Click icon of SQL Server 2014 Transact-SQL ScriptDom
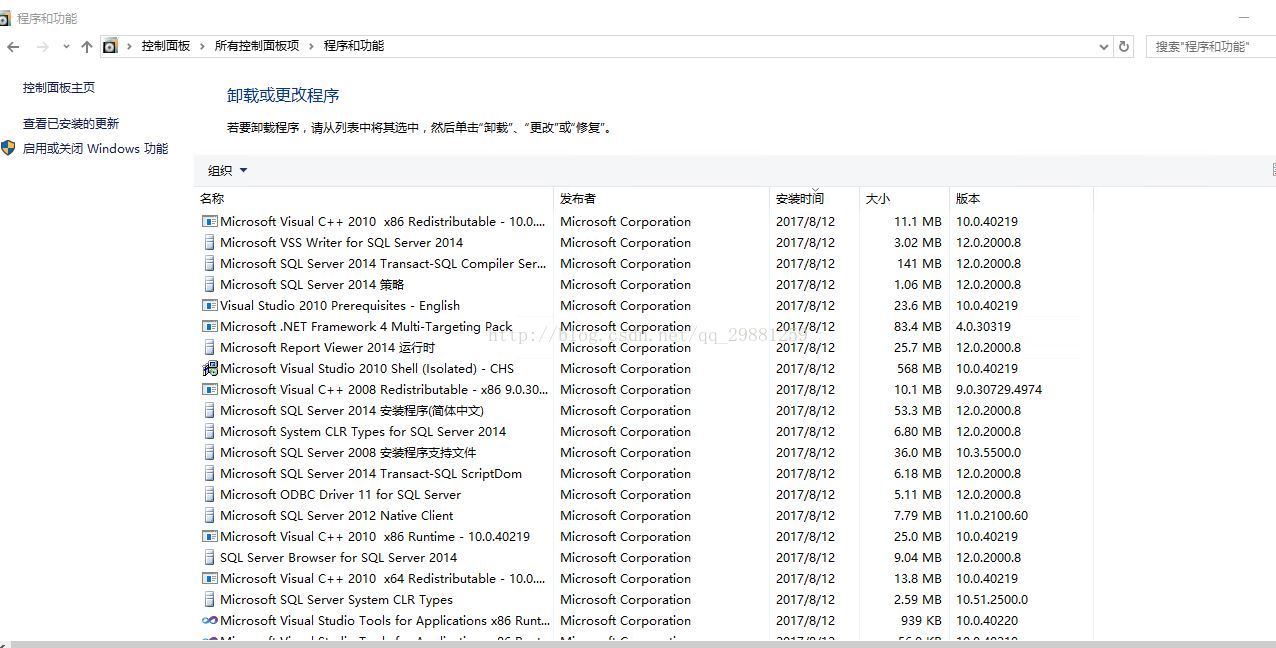The image size is (1276, 648). click(210, 474)
